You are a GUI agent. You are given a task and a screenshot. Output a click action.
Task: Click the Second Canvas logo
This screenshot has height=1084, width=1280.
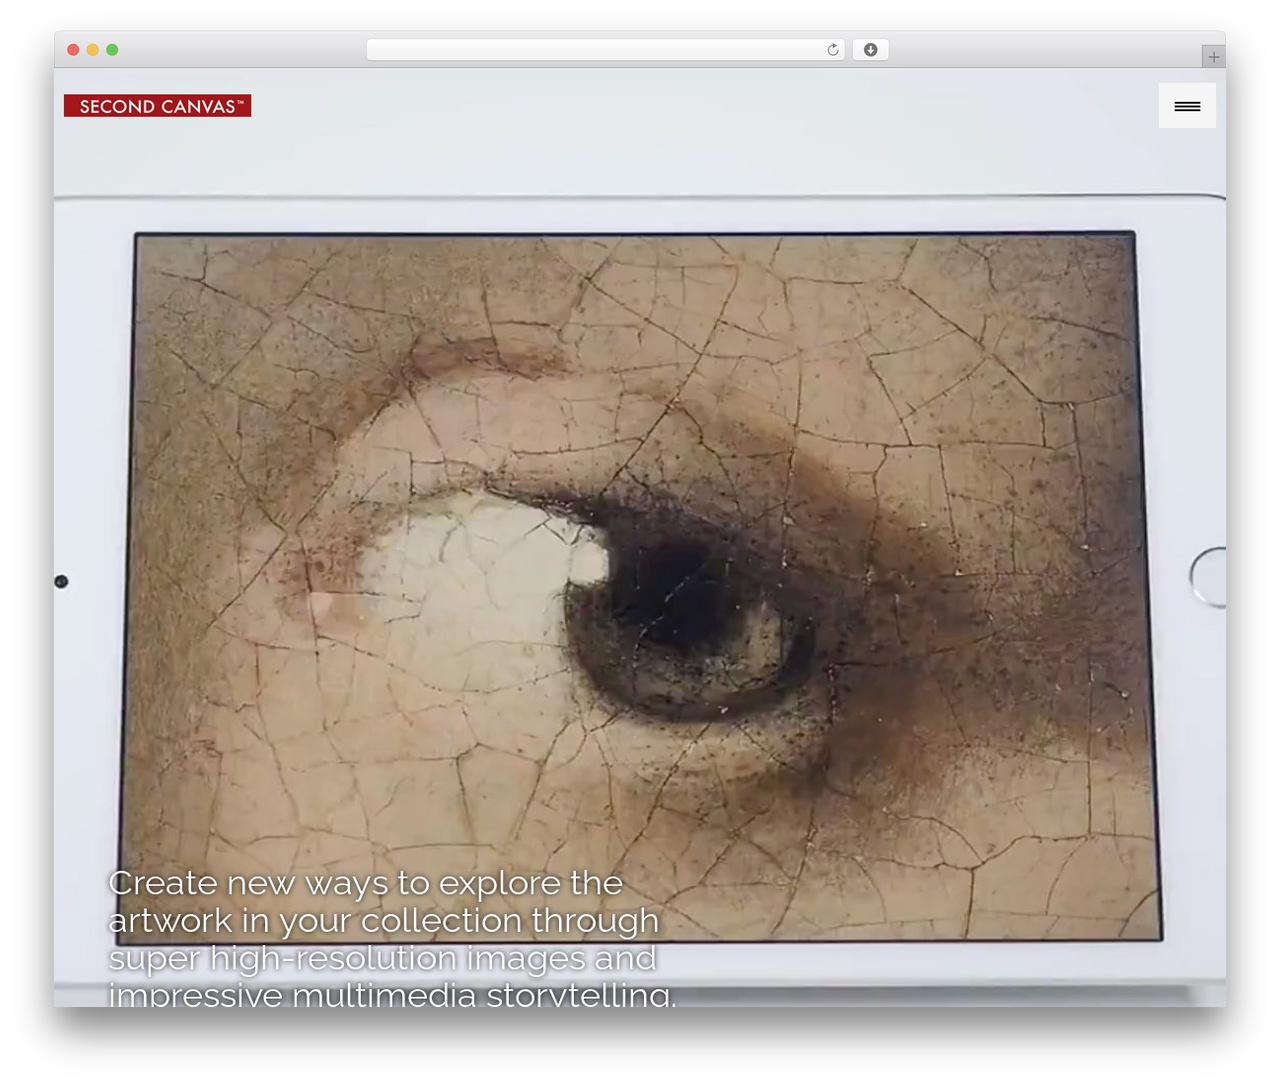(157, 106)
